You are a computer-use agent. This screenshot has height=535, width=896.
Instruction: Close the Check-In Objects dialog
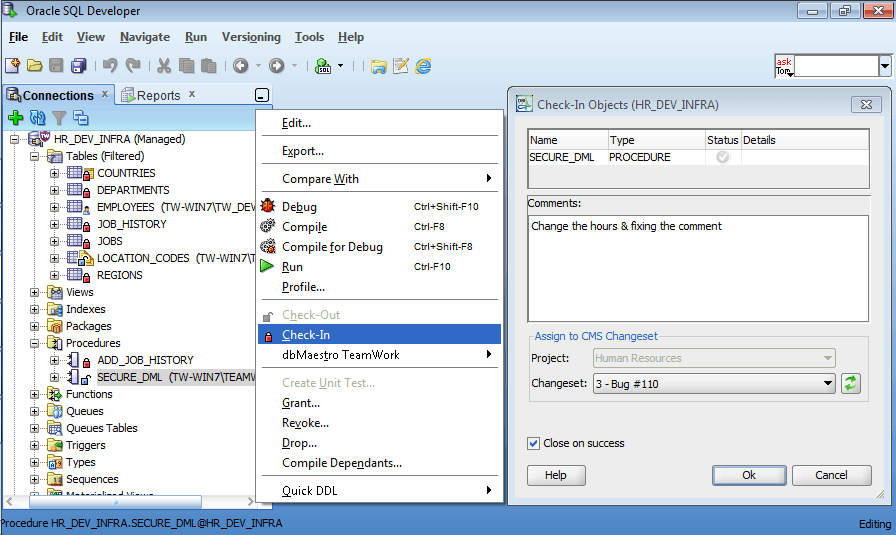point(866,105)
